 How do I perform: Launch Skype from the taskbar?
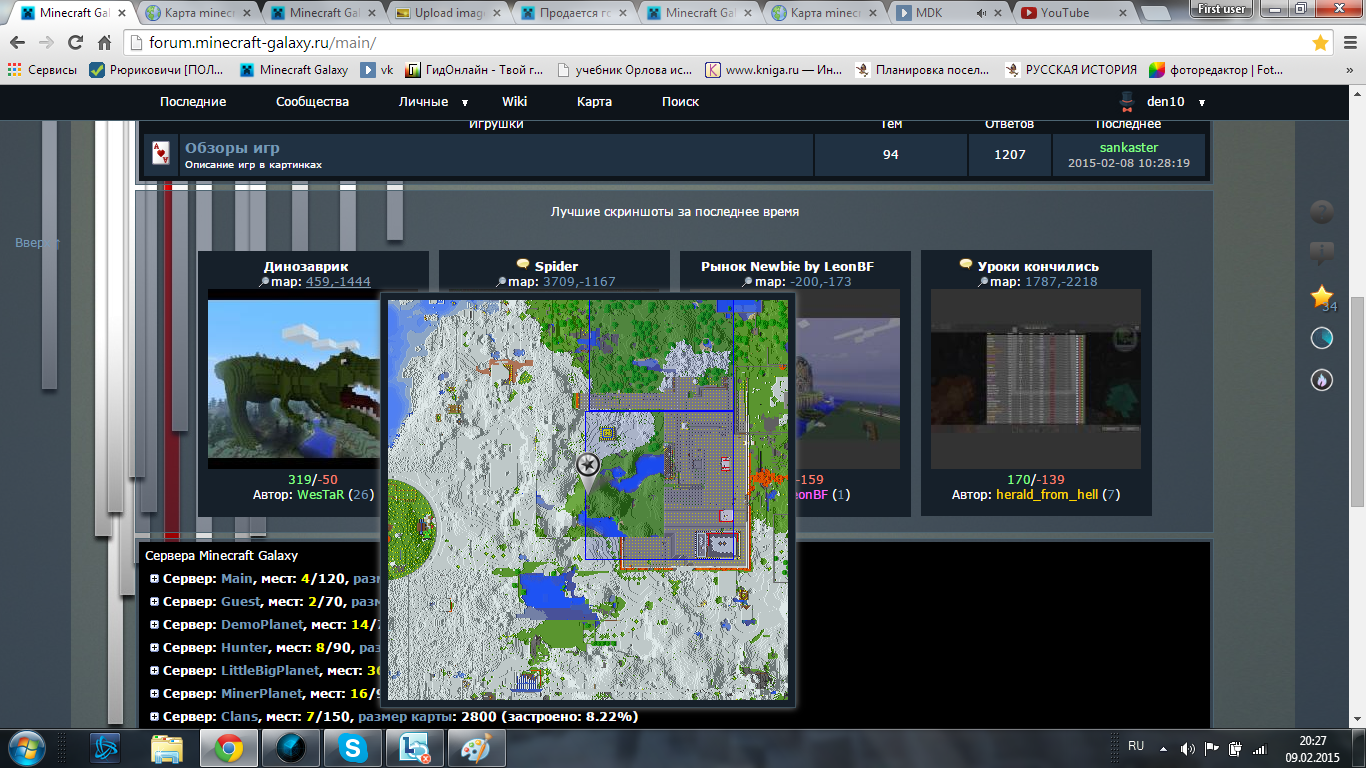tap(352, 748)
